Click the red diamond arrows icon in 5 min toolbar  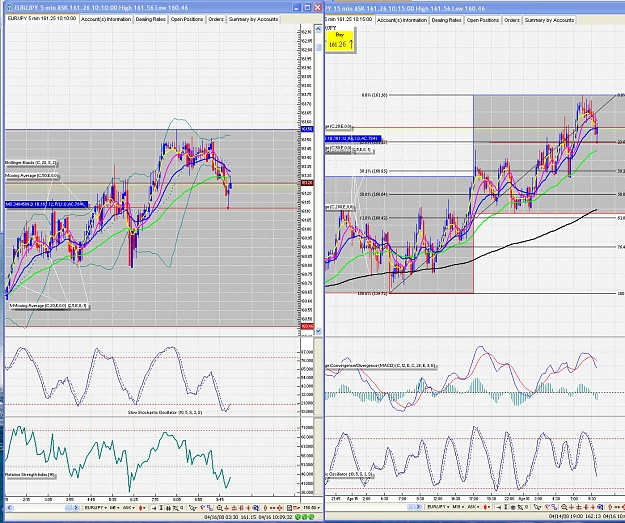[279, 508]
